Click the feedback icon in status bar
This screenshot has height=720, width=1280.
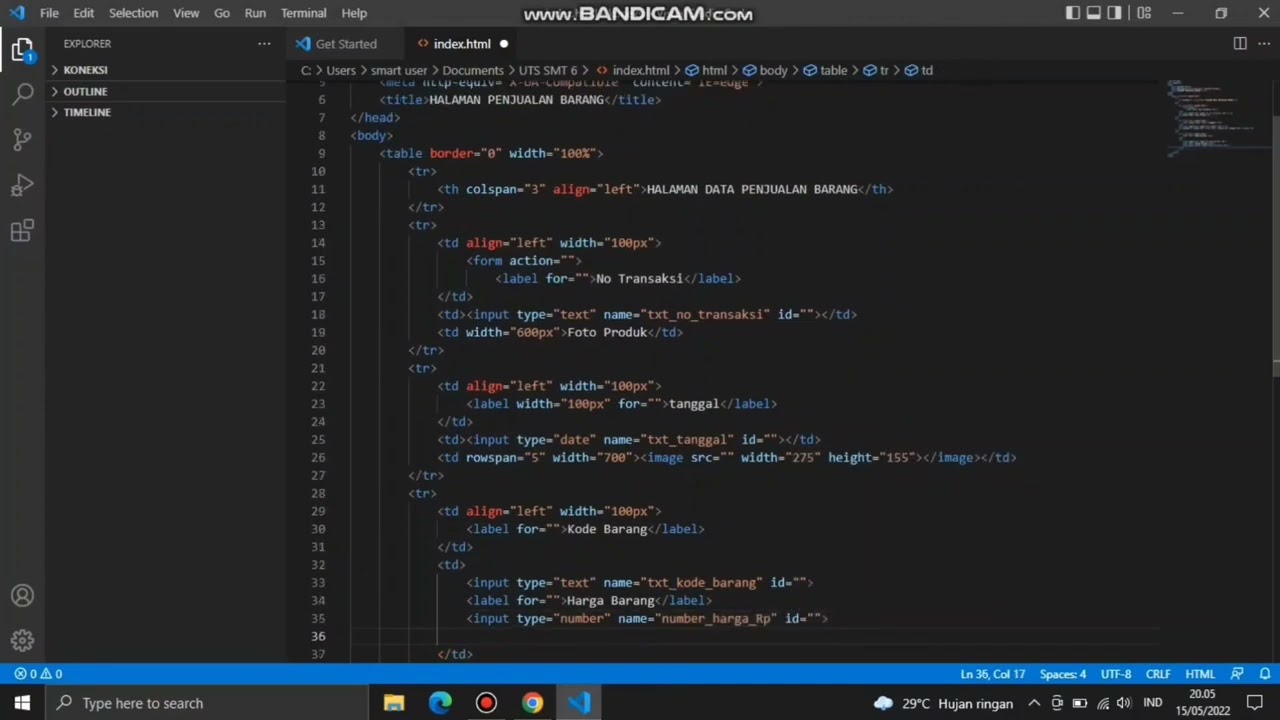coord(1237,674)
